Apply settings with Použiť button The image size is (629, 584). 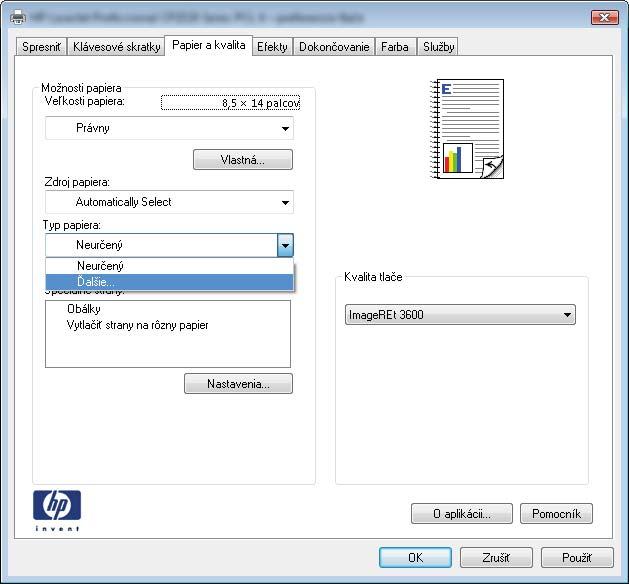577,558
